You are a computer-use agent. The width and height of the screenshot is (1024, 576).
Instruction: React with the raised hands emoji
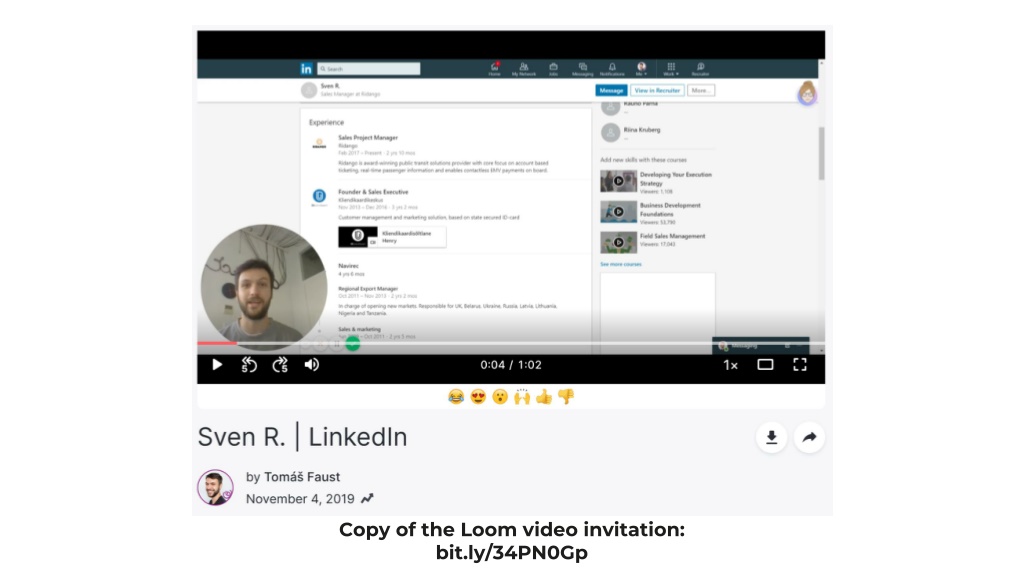(x=522, y=396)
